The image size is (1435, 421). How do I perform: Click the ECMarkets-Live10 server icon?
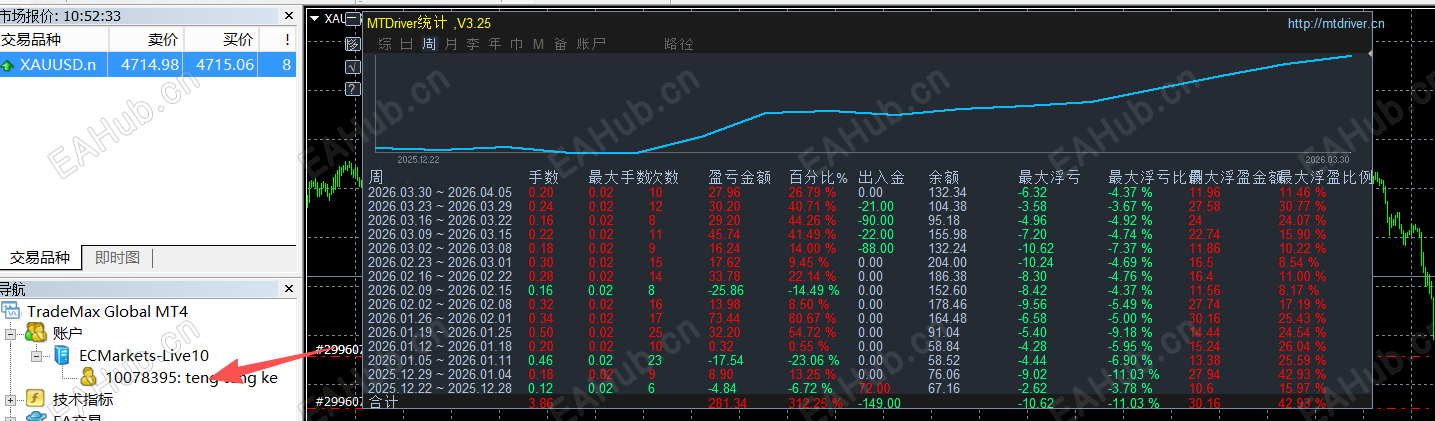pos(62,355)
